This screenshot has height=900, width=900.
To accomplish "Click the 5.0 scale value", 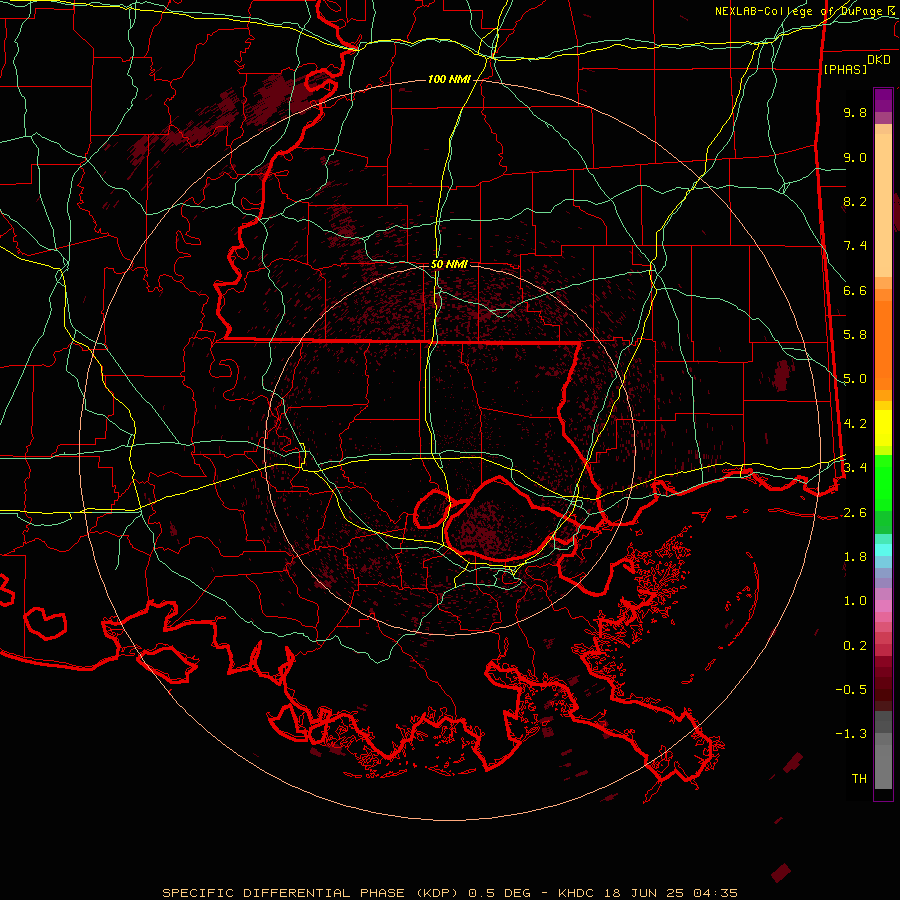I will click(855, 379).
